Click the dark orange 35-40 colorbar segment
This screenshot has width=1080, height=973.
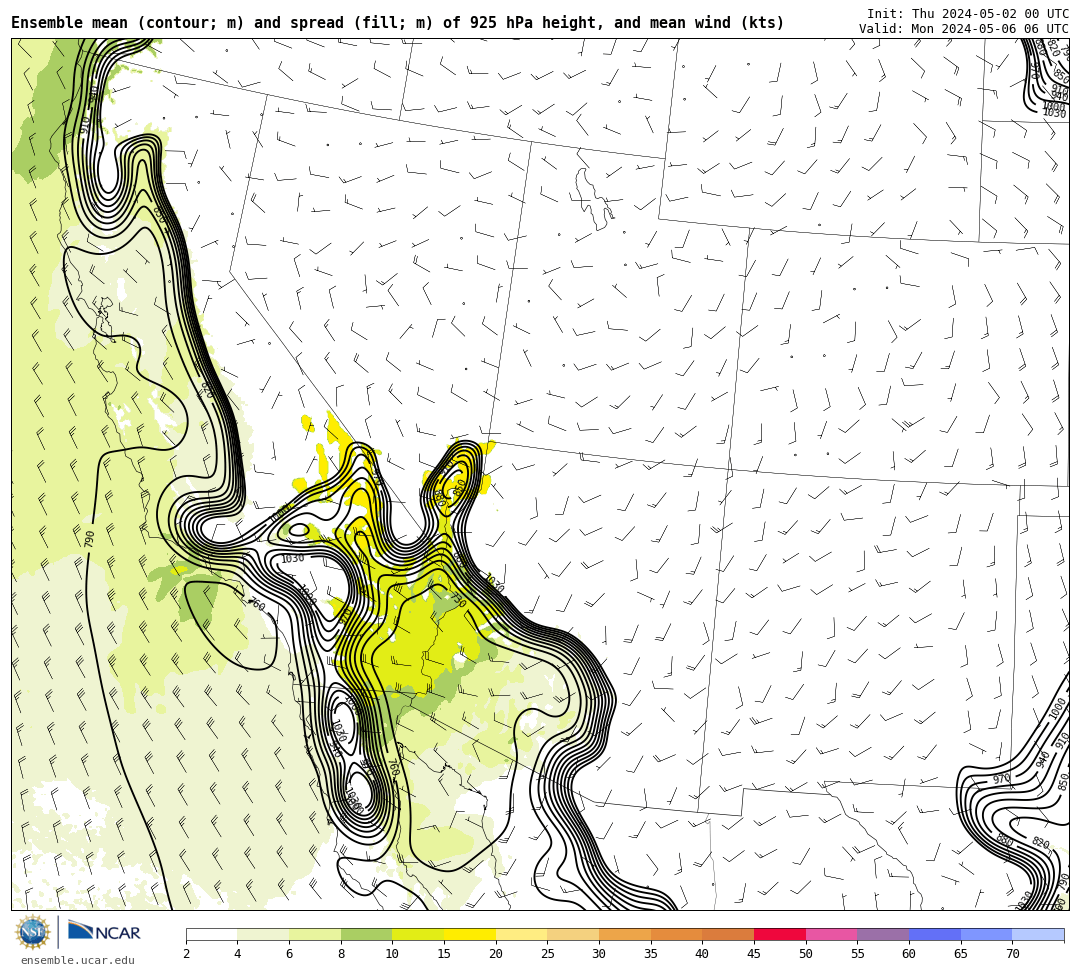(676, 934)
